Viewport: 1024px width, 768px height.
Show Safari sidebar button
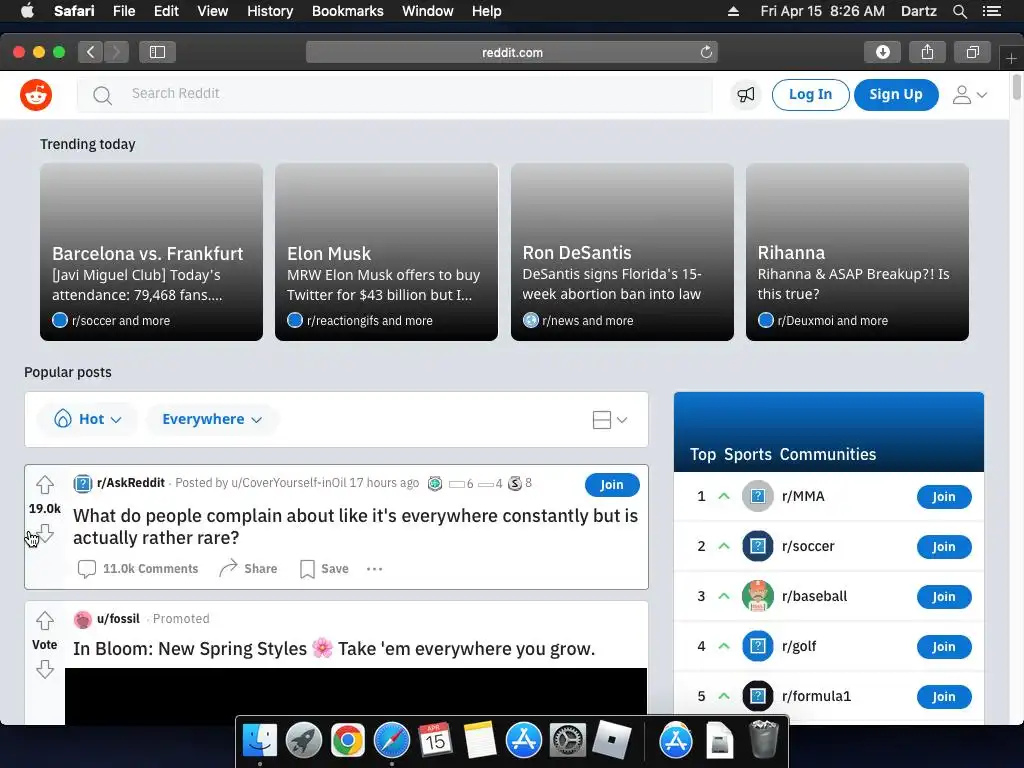click(x=157, y=52)
